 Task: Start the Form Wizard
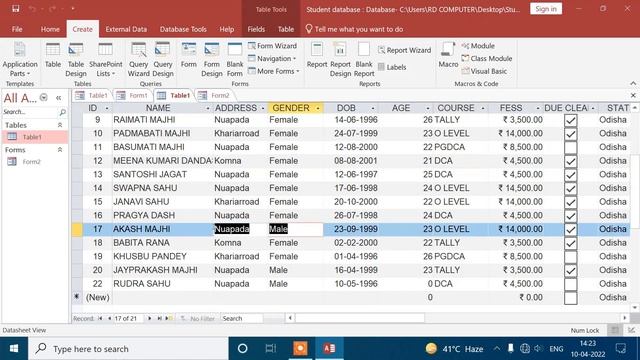272,46
